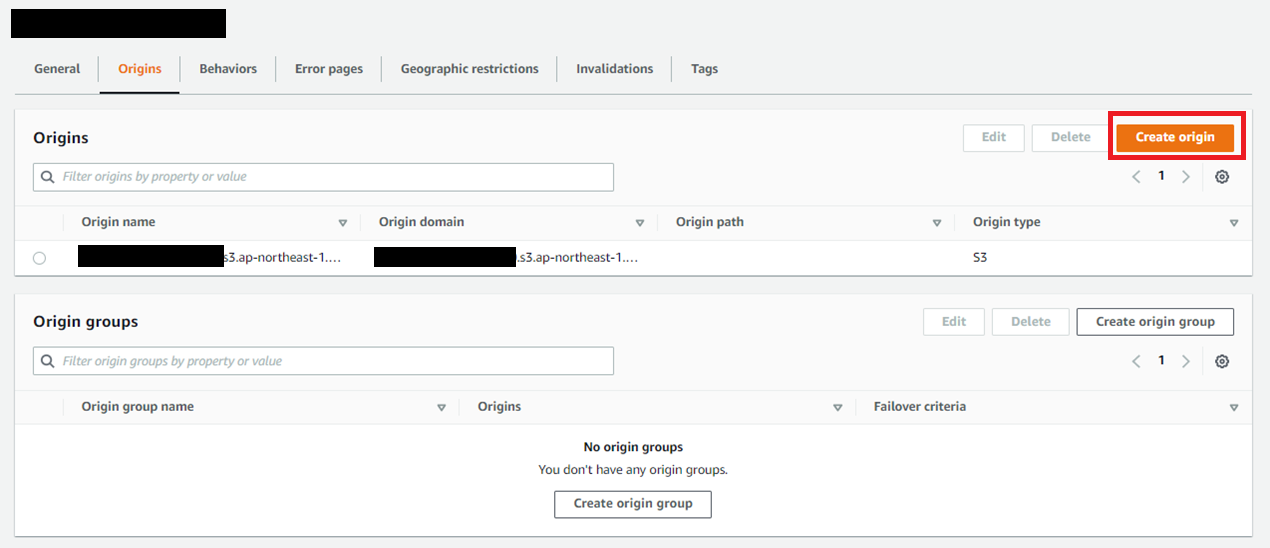Sort by the Origin path column arrow
1270x548 pixels.
point(937,223)
